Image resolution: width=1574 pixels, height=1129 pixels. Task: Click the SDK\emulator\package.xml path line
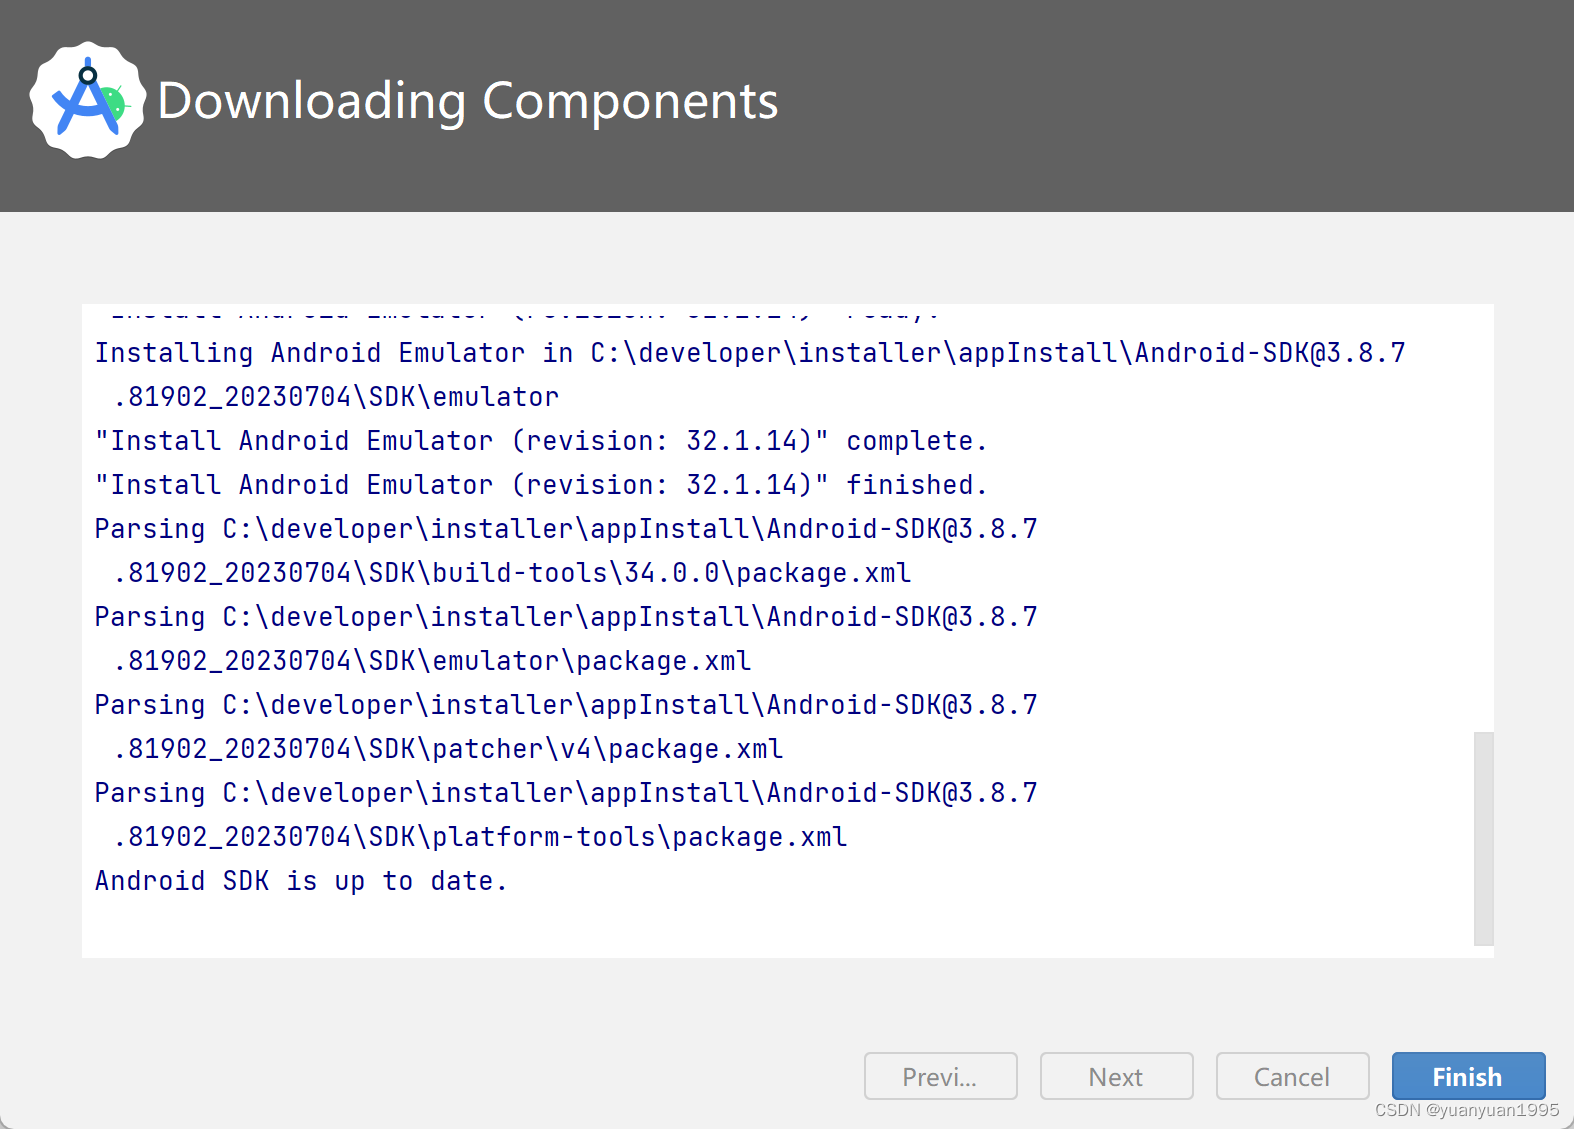coord(432,661)
